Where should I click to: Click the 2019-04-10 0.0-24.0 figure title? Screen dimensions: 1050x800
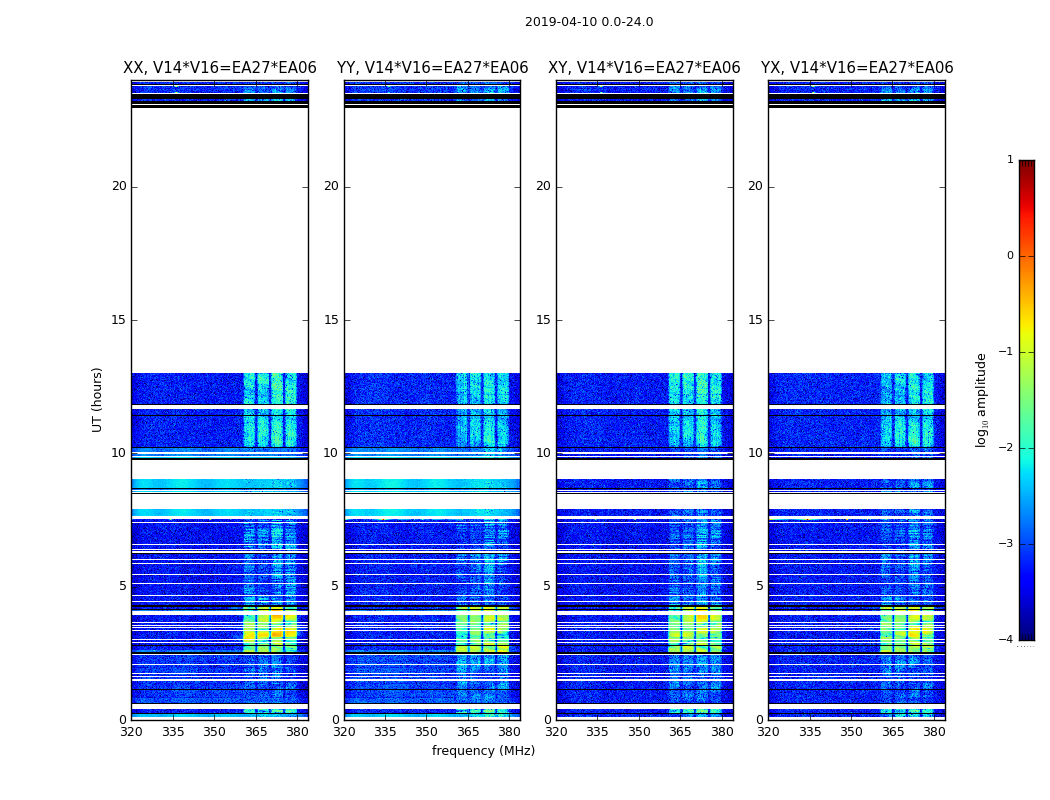click(589, 22)
